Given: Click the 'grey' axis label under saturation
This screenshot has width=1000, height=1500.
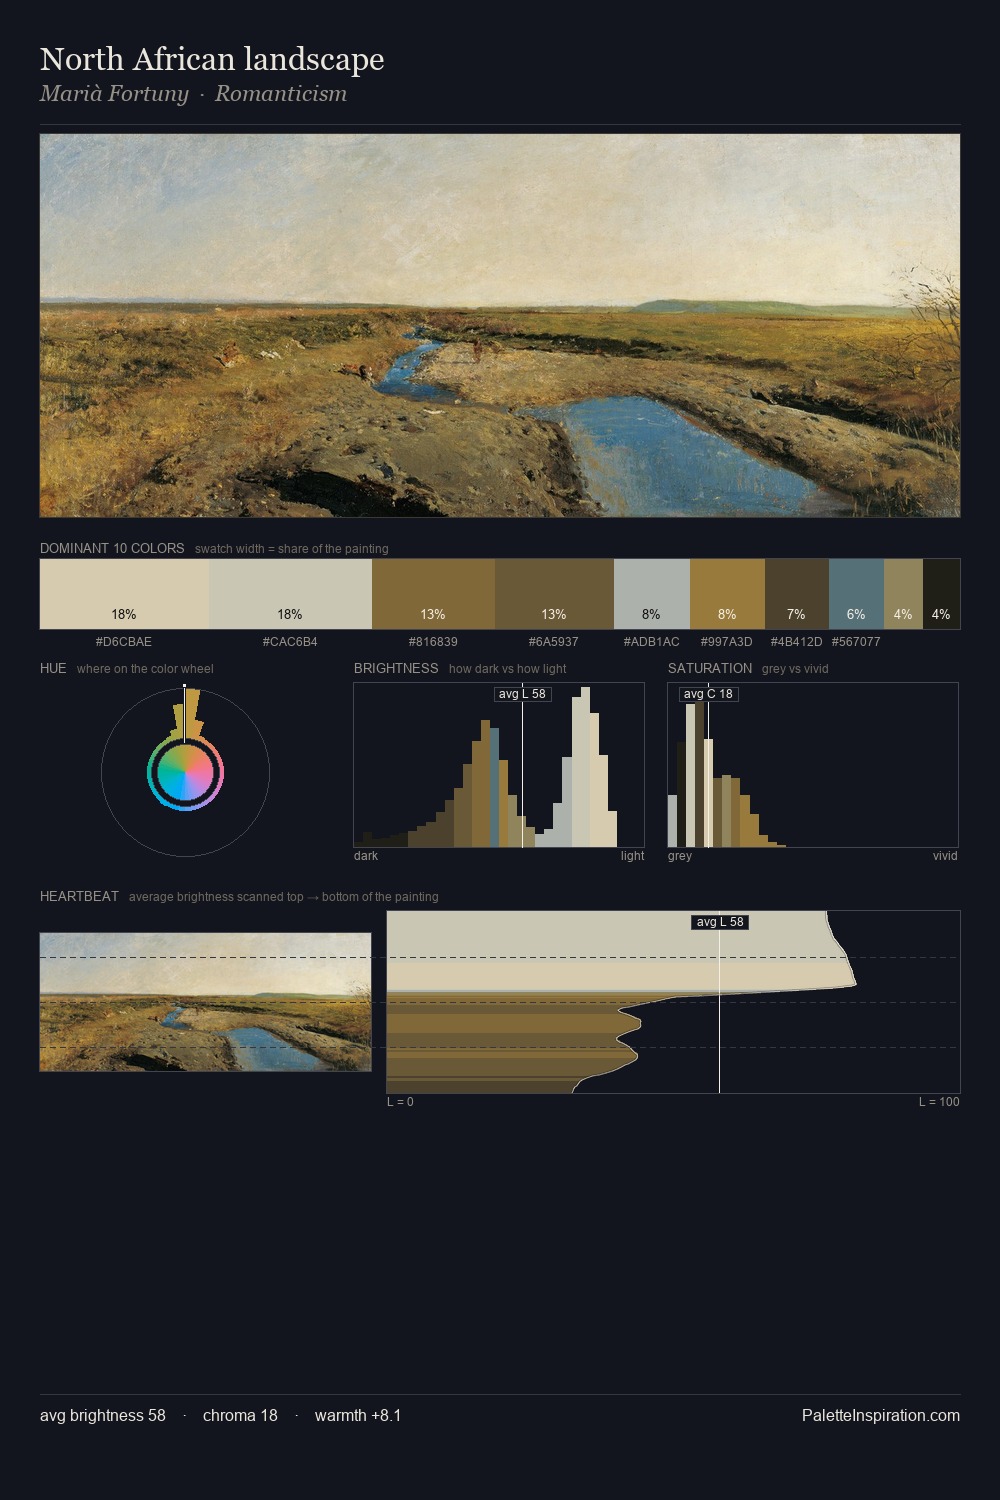Looking at the screenshot, I should (680, 856).
